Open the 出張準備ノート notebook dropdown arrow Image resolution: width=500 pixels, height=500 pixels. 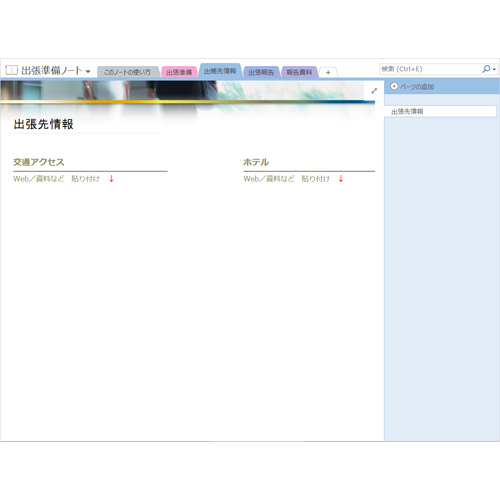point(88,71)
